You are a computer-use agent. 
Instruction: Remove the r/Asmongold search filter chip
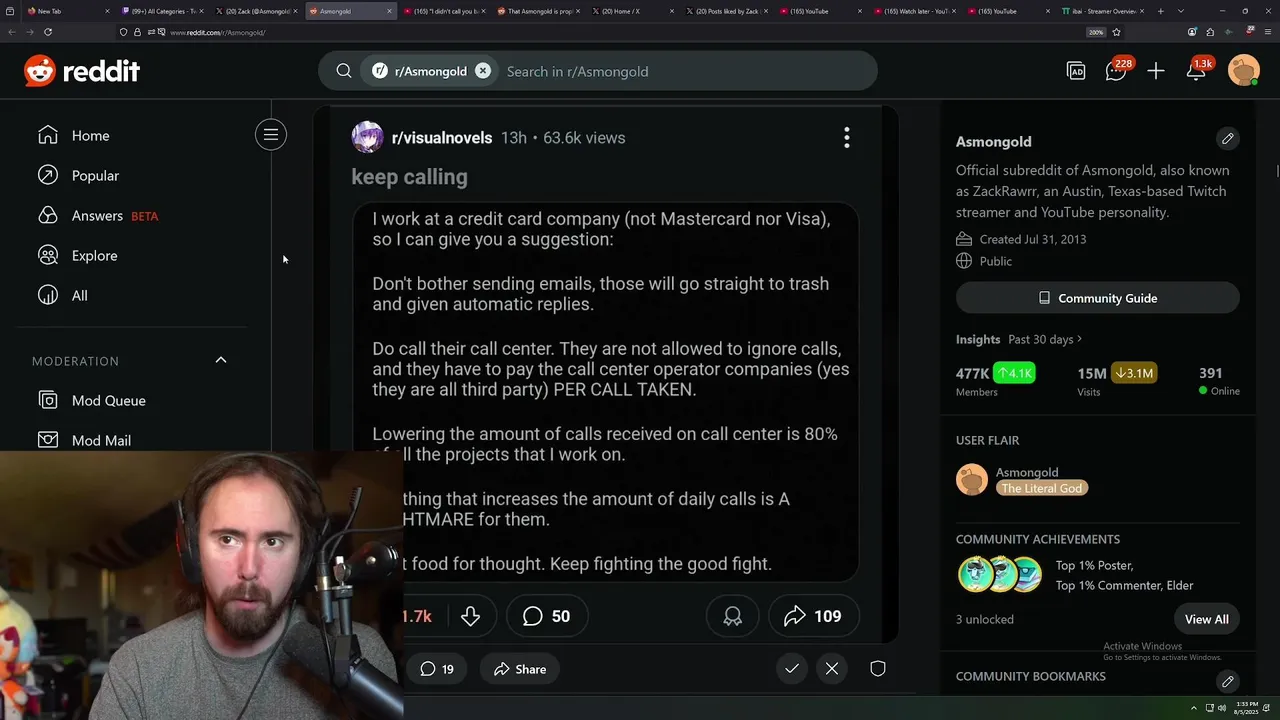point(483,71)
